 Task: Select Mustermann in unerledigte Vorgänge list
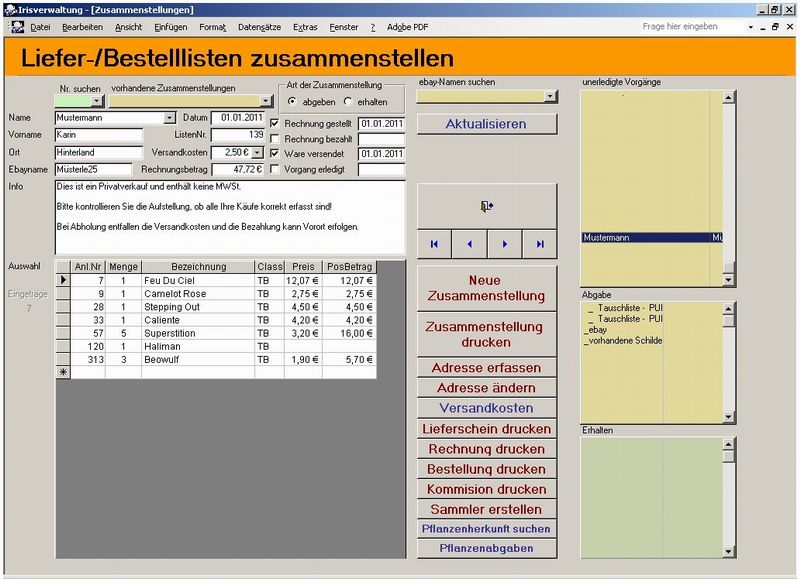tap(652, 238)
